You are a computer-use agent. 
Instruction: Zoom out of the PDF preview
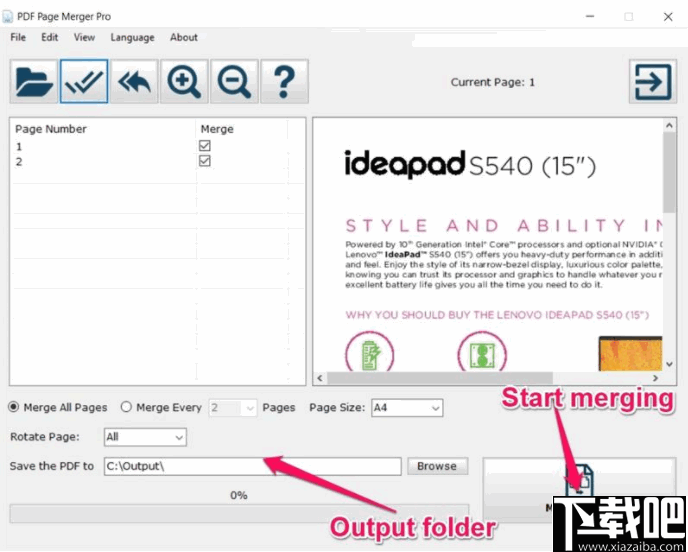pos(234,82)
